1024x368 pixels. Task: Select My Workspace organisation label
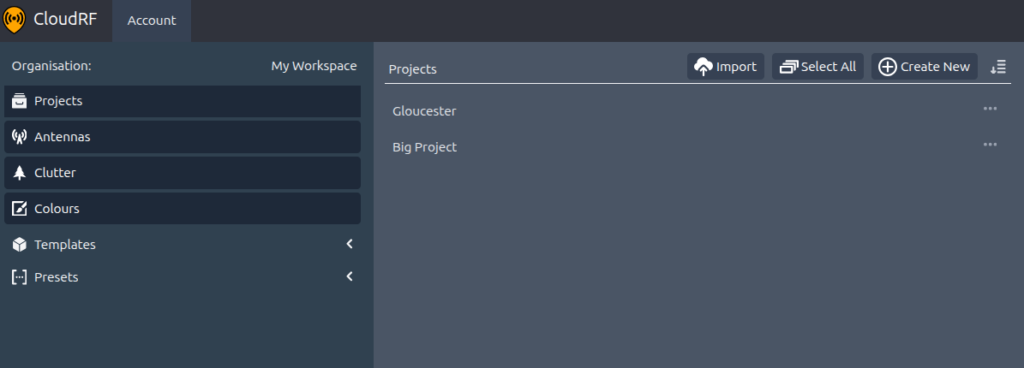(314, 66)
